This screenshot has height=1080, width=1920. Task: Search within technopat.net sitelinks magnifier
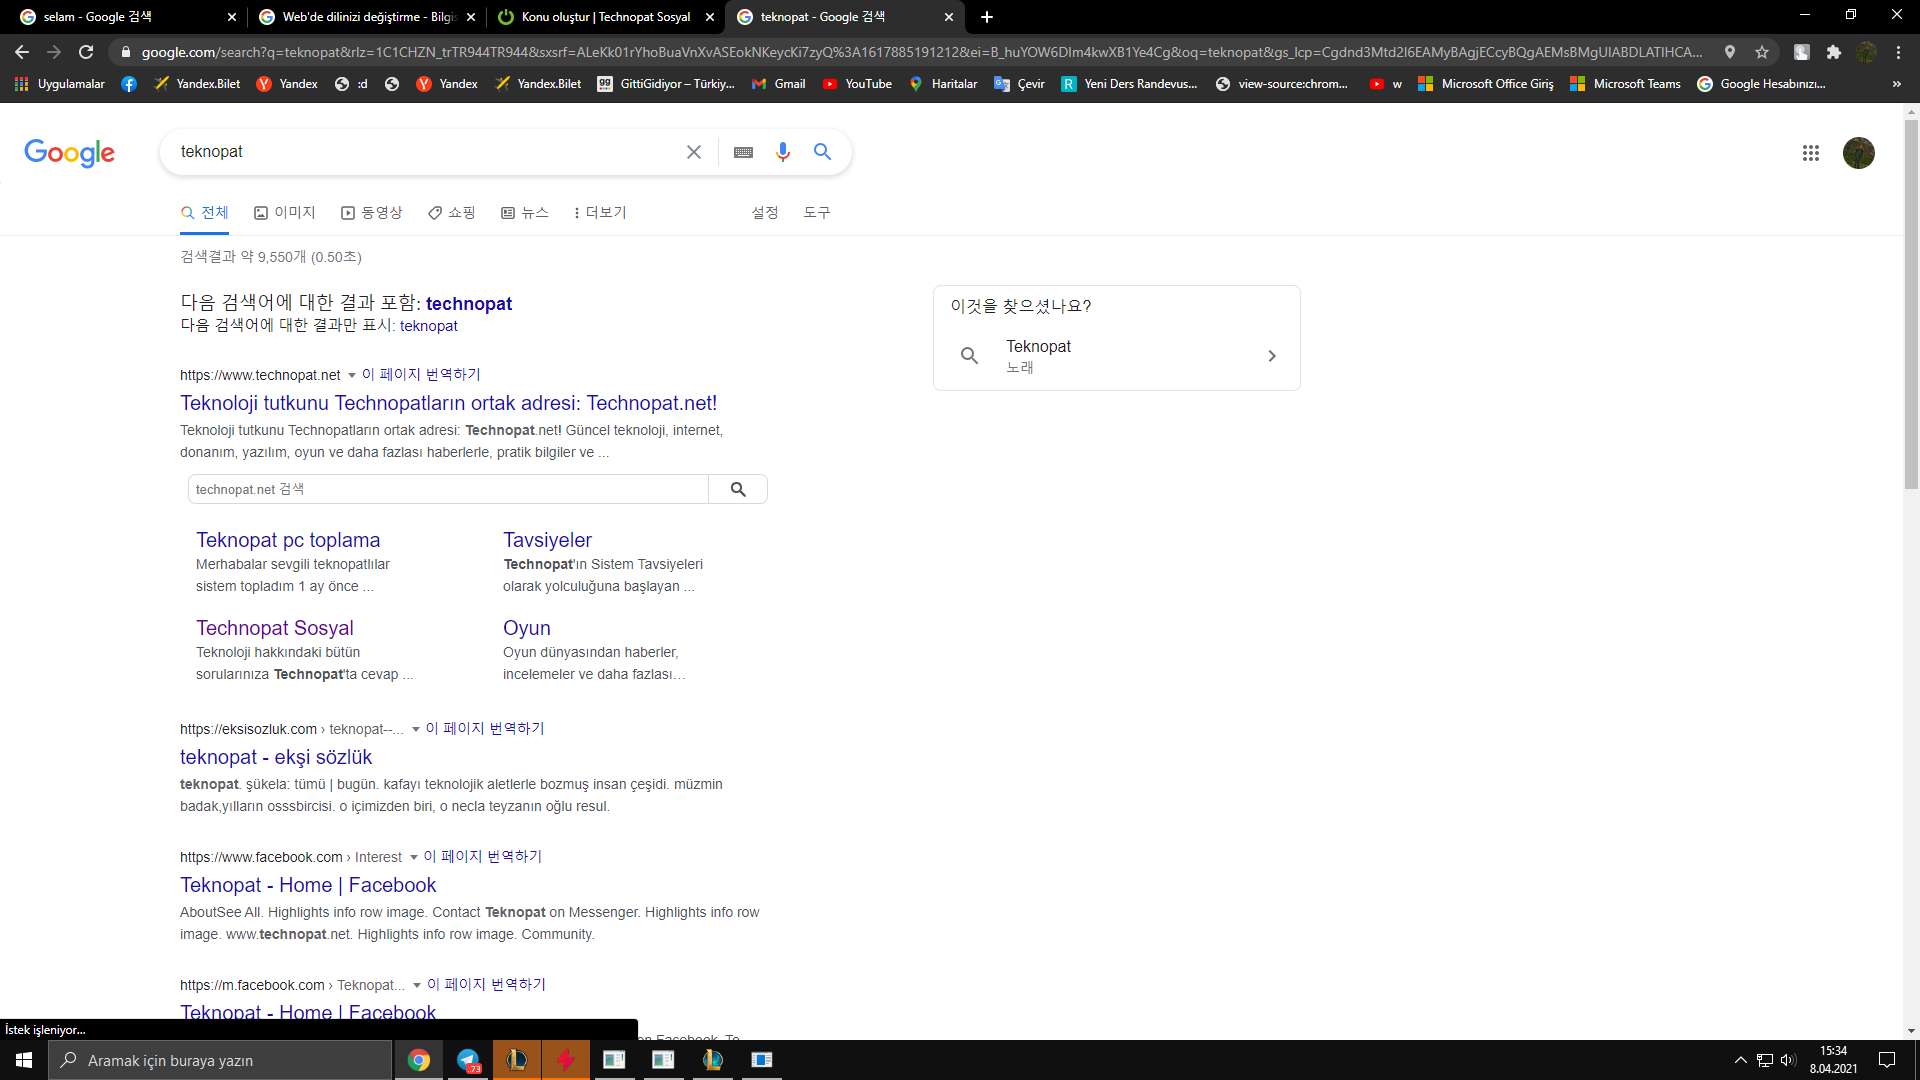pos(738,489)
